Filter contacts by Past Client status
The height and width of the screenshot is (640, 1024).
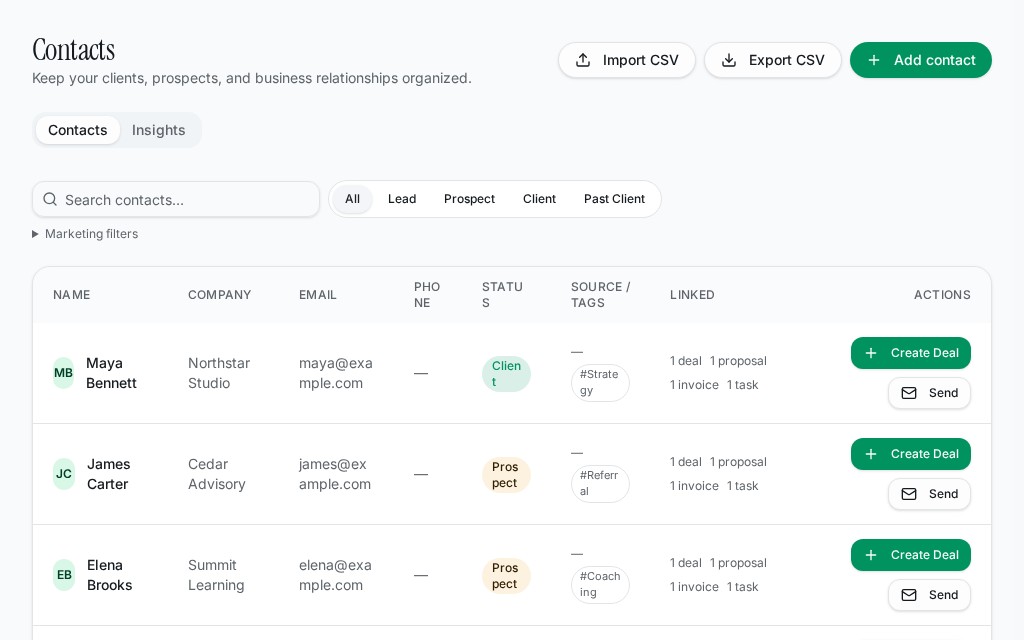(615, 199)
